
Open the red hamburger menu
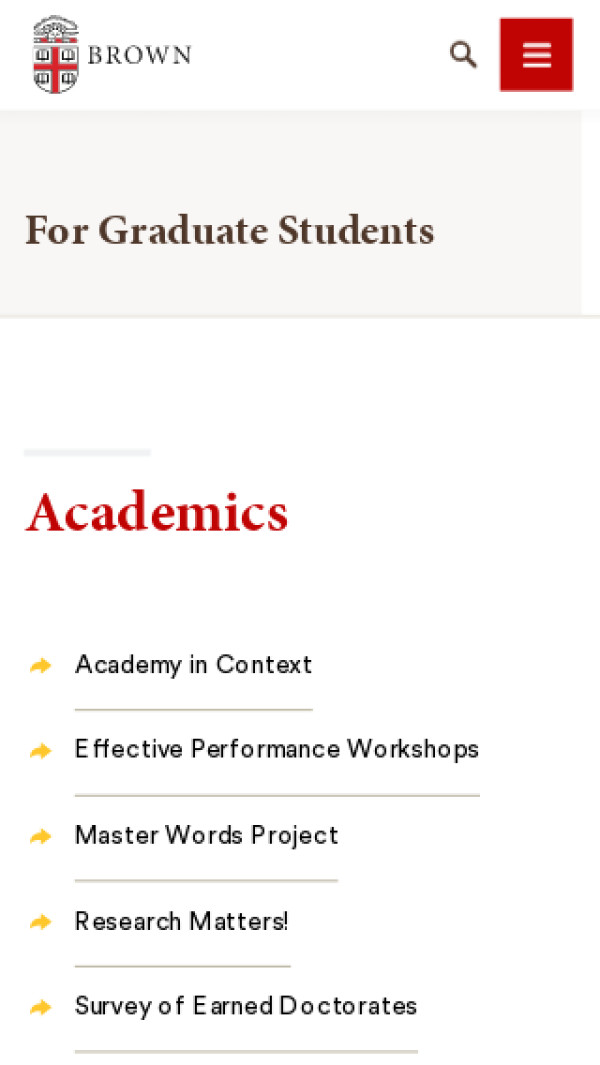click(x=536, y=54)
